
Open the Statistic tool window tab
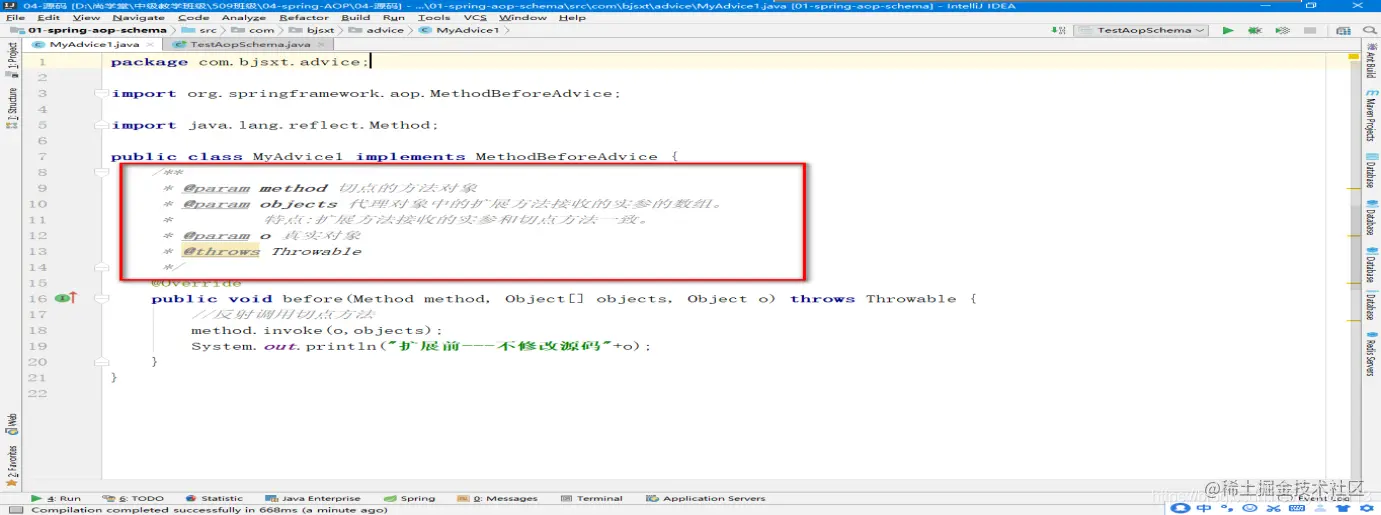(214, 498)
